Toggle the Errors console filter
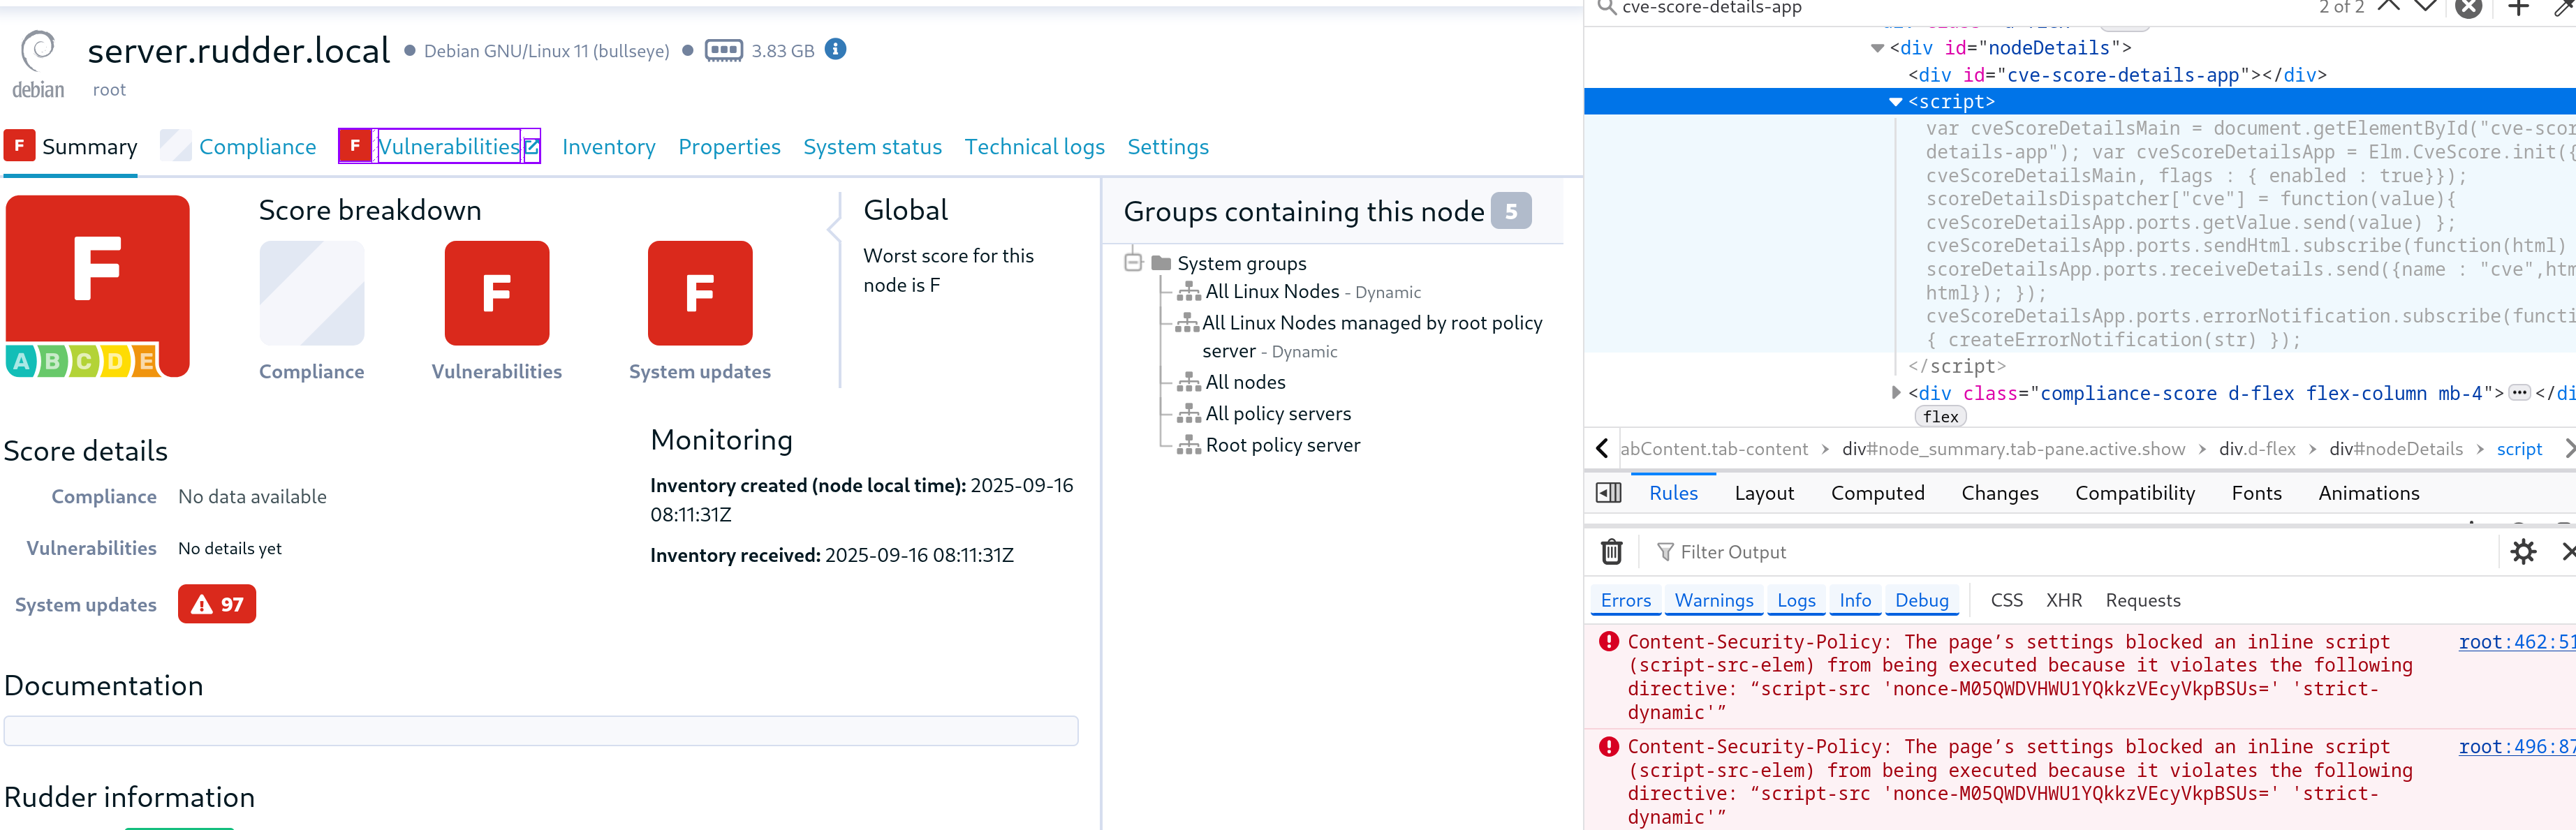2576x830 pixels. [1626, 600]
